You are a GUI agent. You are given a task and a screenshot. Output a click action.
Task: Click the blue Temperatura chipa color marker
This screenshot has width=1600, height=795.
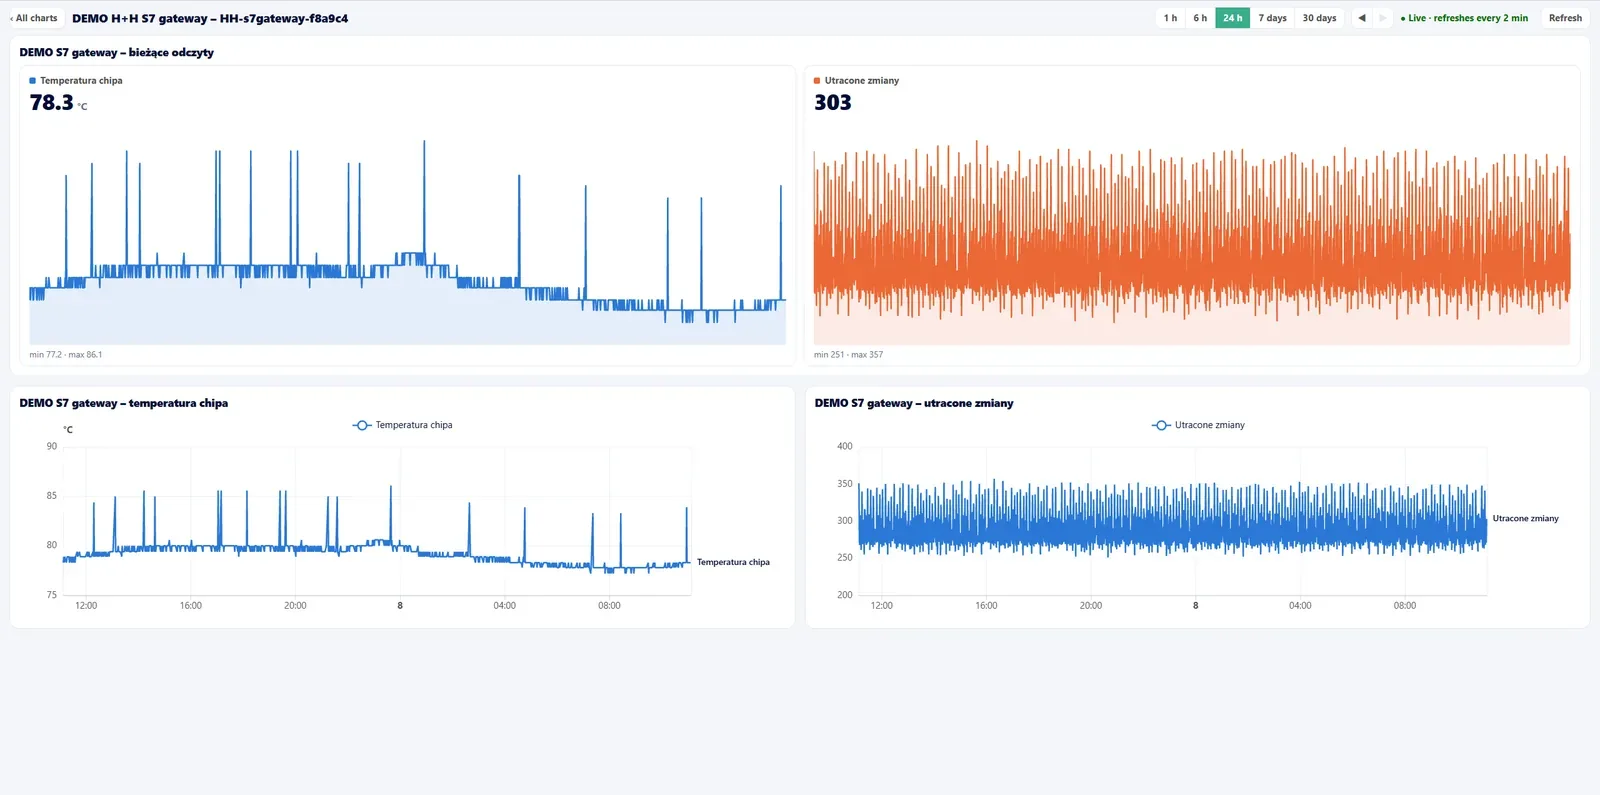click(33, 81)
